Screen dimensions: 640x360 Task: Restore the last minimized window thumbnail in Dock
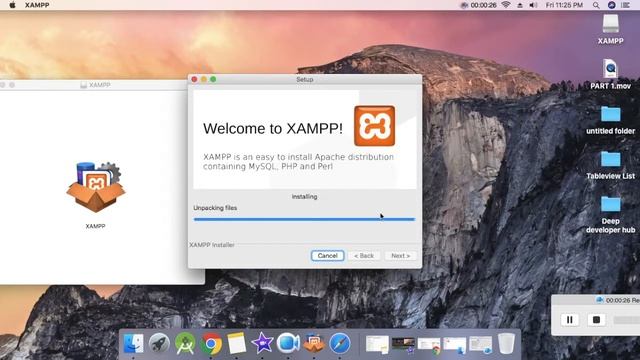tap(480, 345)
